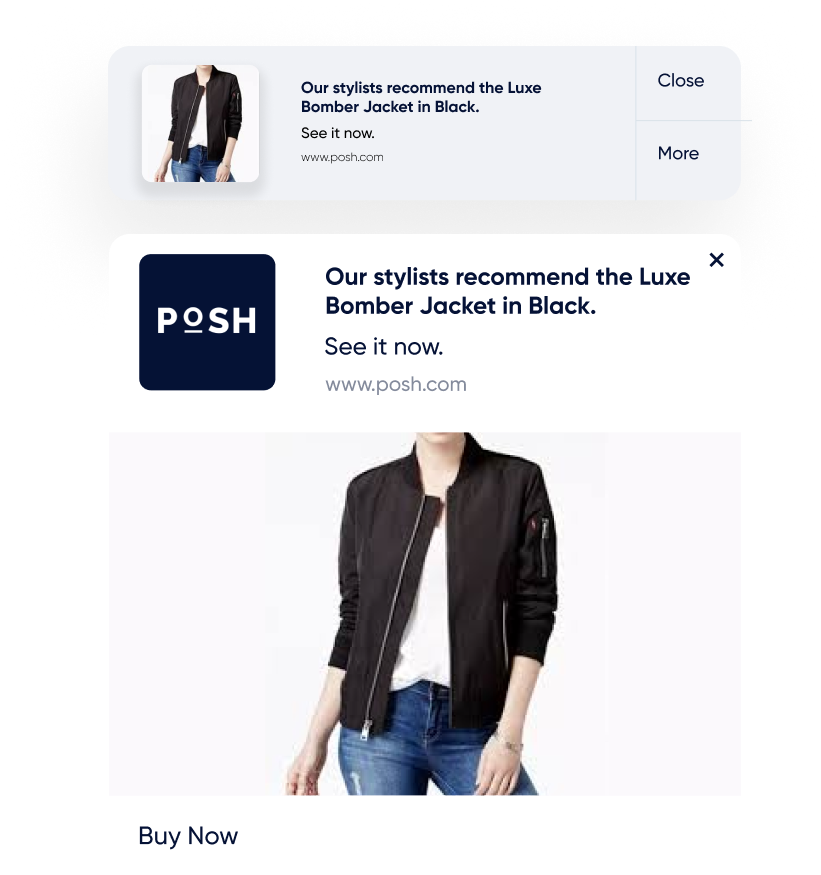Viewport: 821px width, 875px height.
Task: Tap the Buy Now action
Action: click(x=188, y=835)
